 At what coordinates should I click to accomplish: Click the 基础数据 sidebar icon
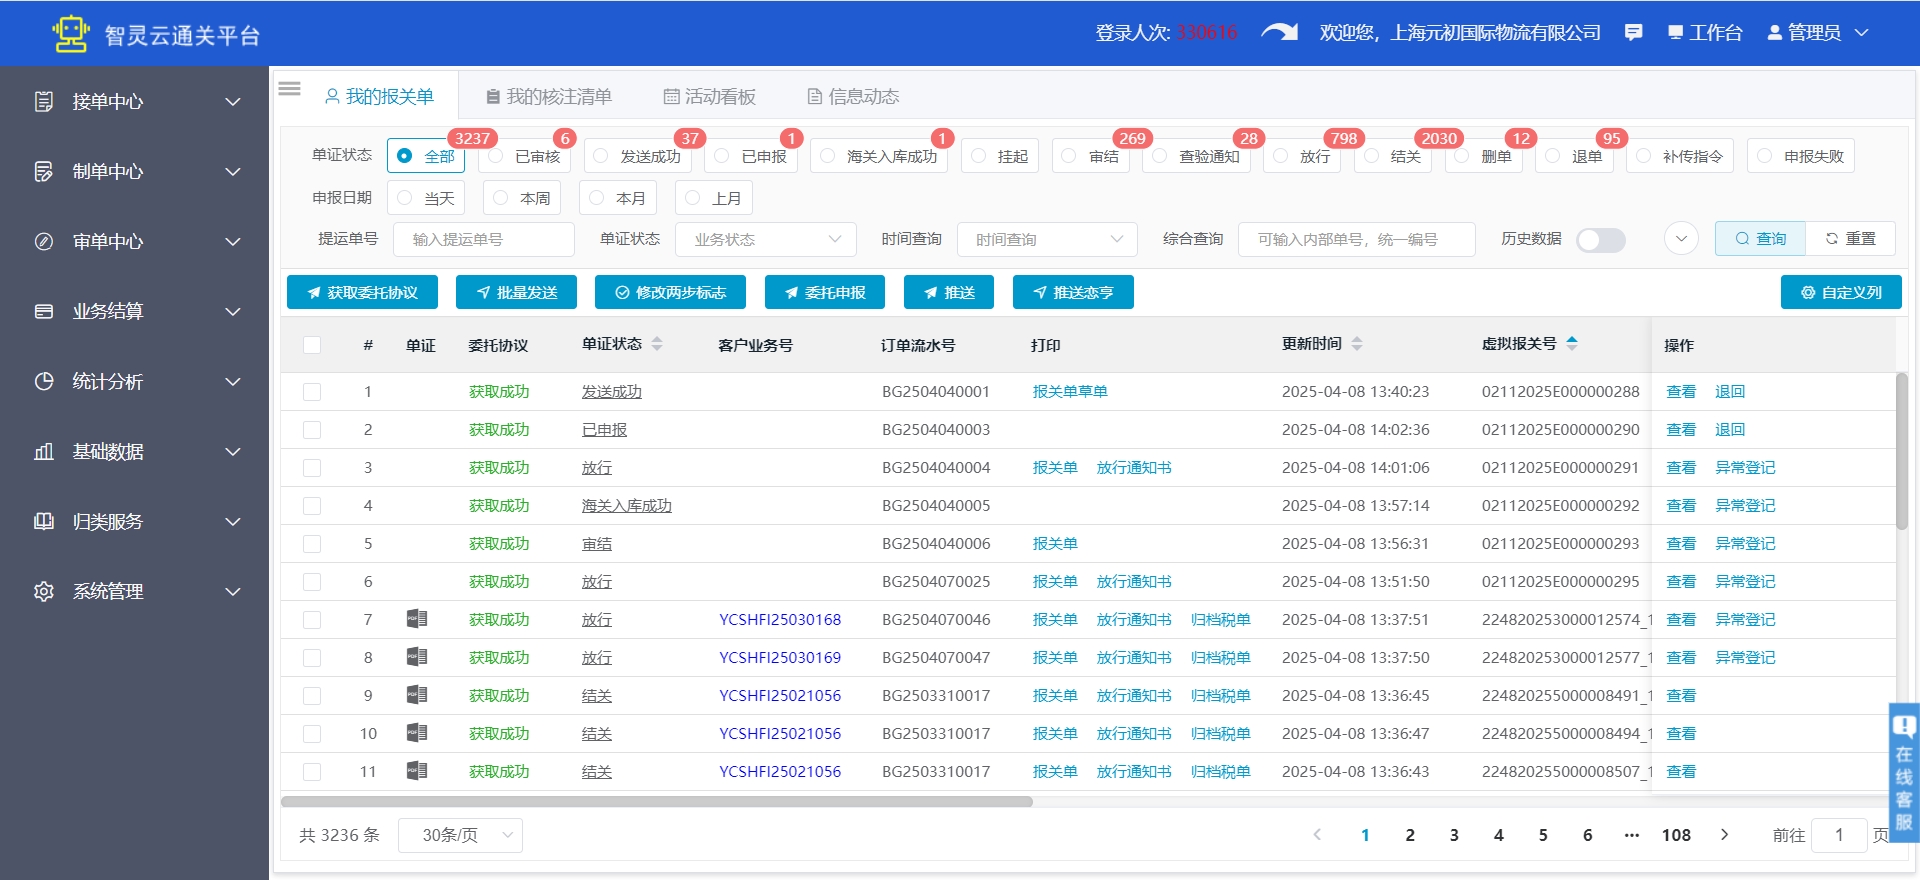44,451
